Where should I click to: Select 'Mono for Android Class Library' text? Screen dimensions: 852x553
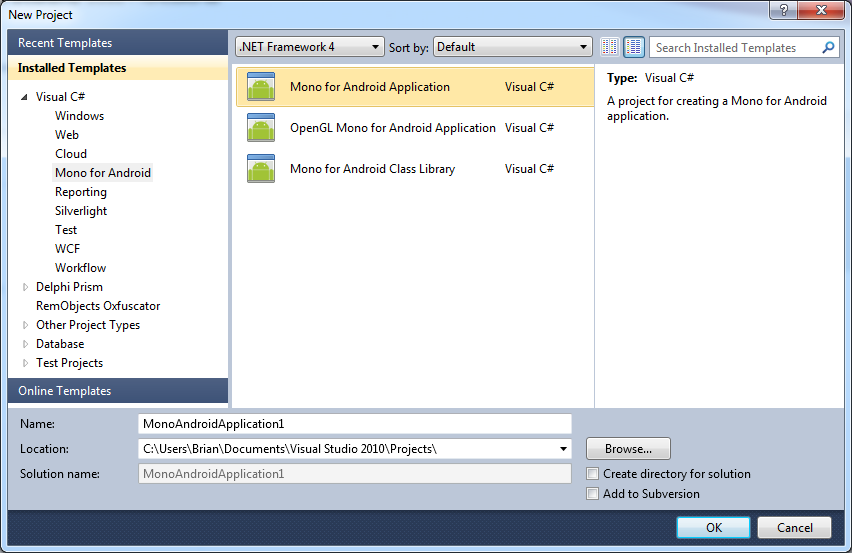tap(372, 169)
